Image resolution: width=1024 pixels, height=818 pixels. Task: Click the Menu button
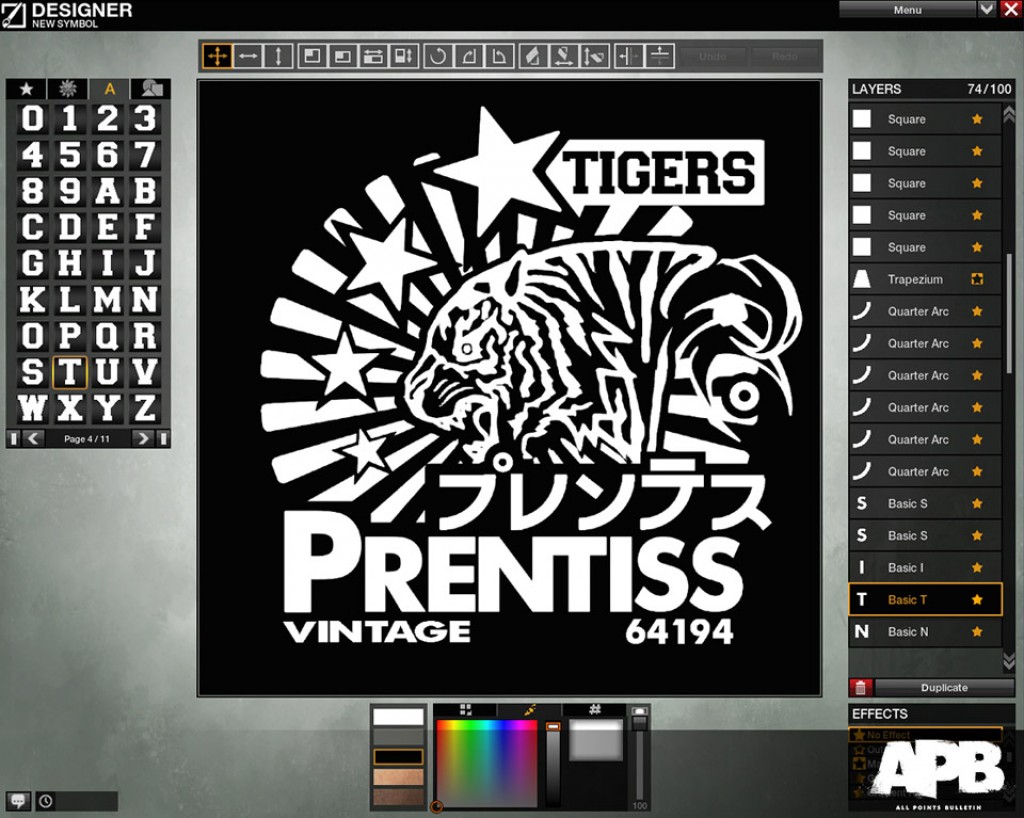pyautogui.click(x=907, y=9)
